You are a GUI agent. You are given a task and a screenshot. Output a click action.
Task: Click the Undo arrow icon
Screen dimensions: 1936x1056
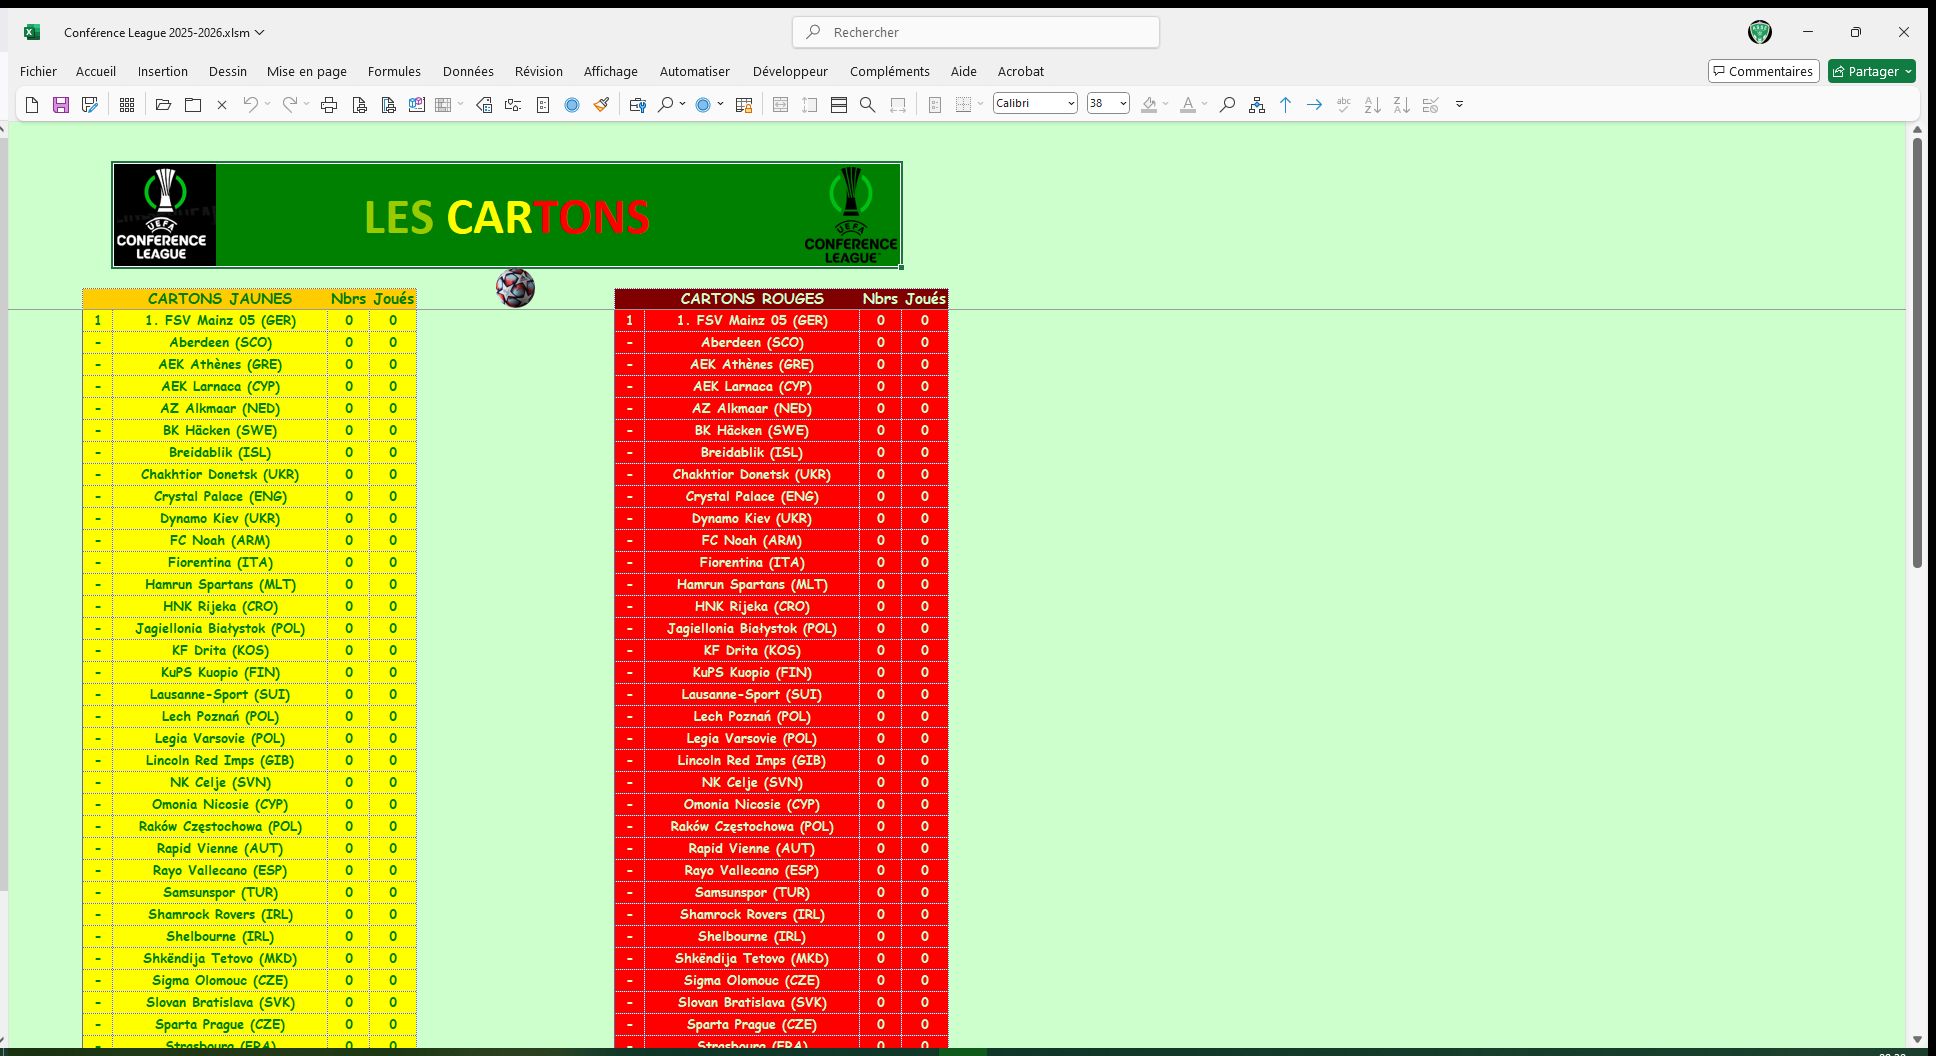(251, 105)
